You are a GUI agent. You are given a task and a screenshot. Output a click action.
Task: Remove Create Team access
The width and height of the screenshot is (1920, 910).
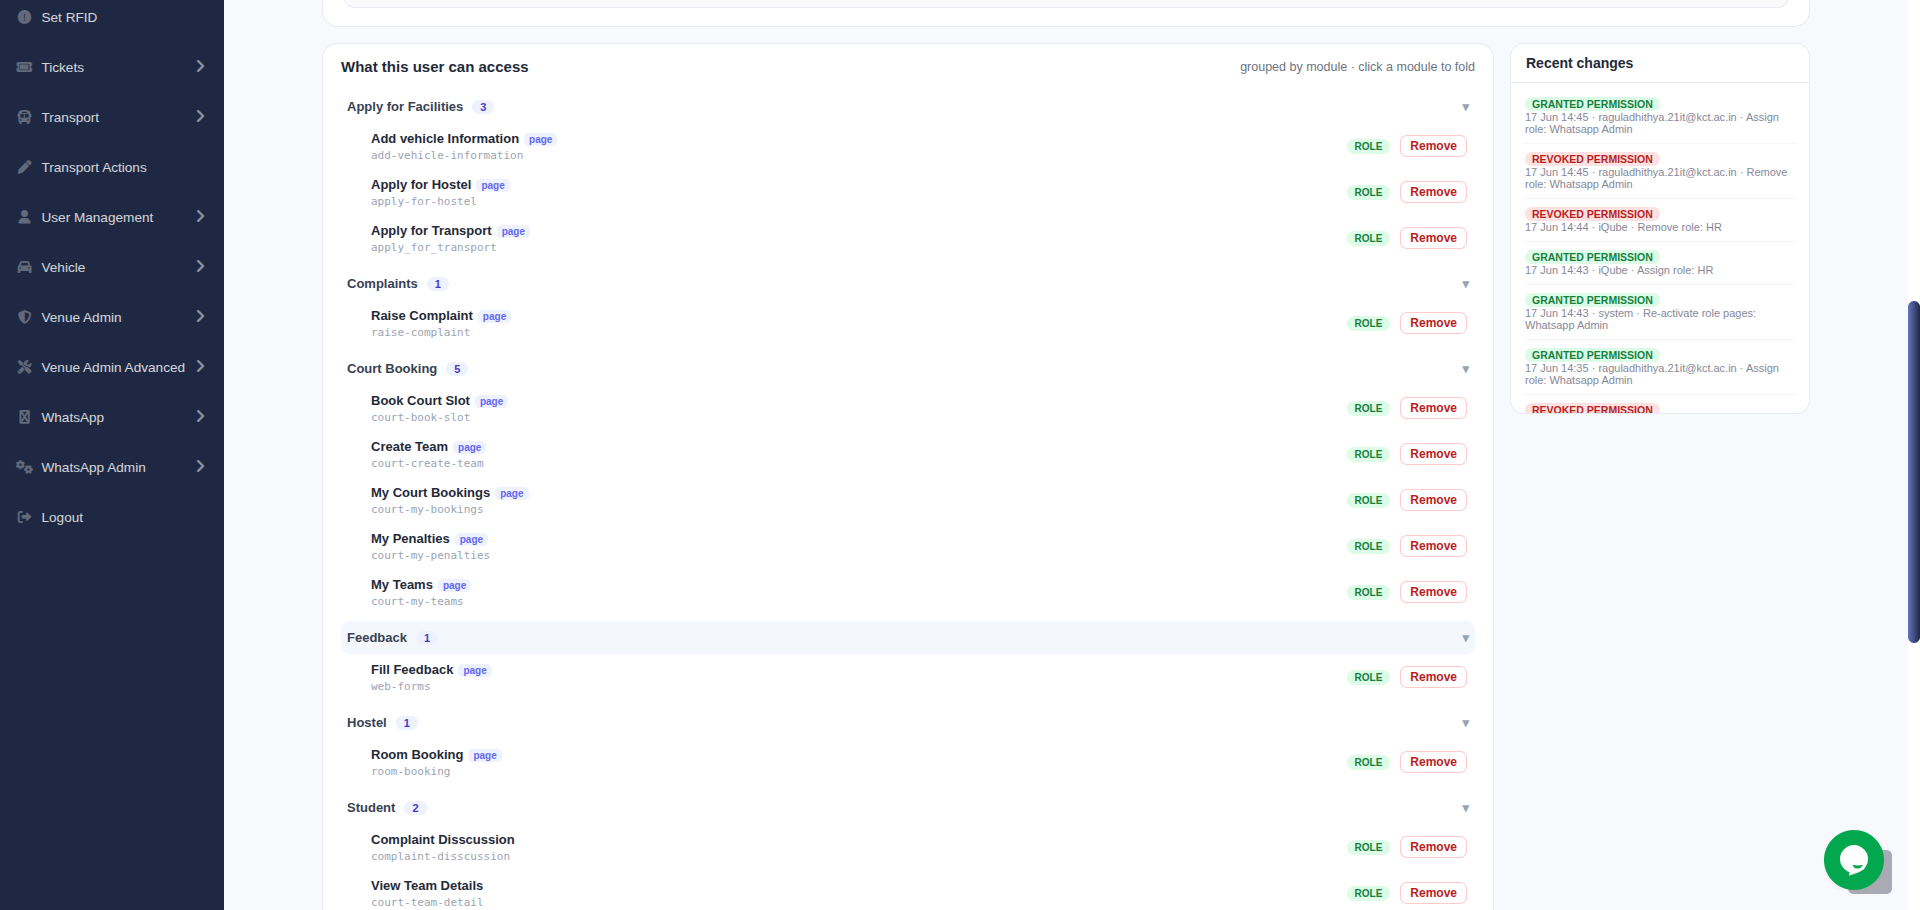click(x=1433, y=454)
